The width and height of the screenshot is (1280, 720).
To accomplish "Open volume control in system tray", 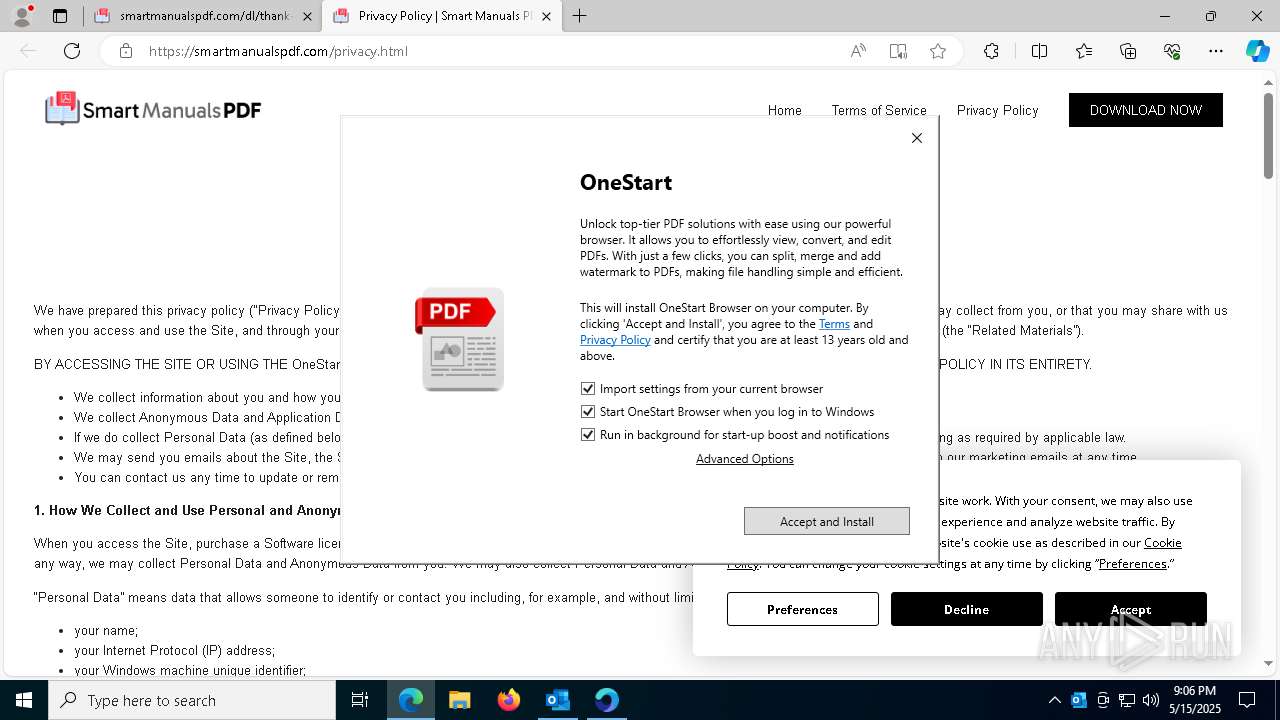I will [1151, 700].
